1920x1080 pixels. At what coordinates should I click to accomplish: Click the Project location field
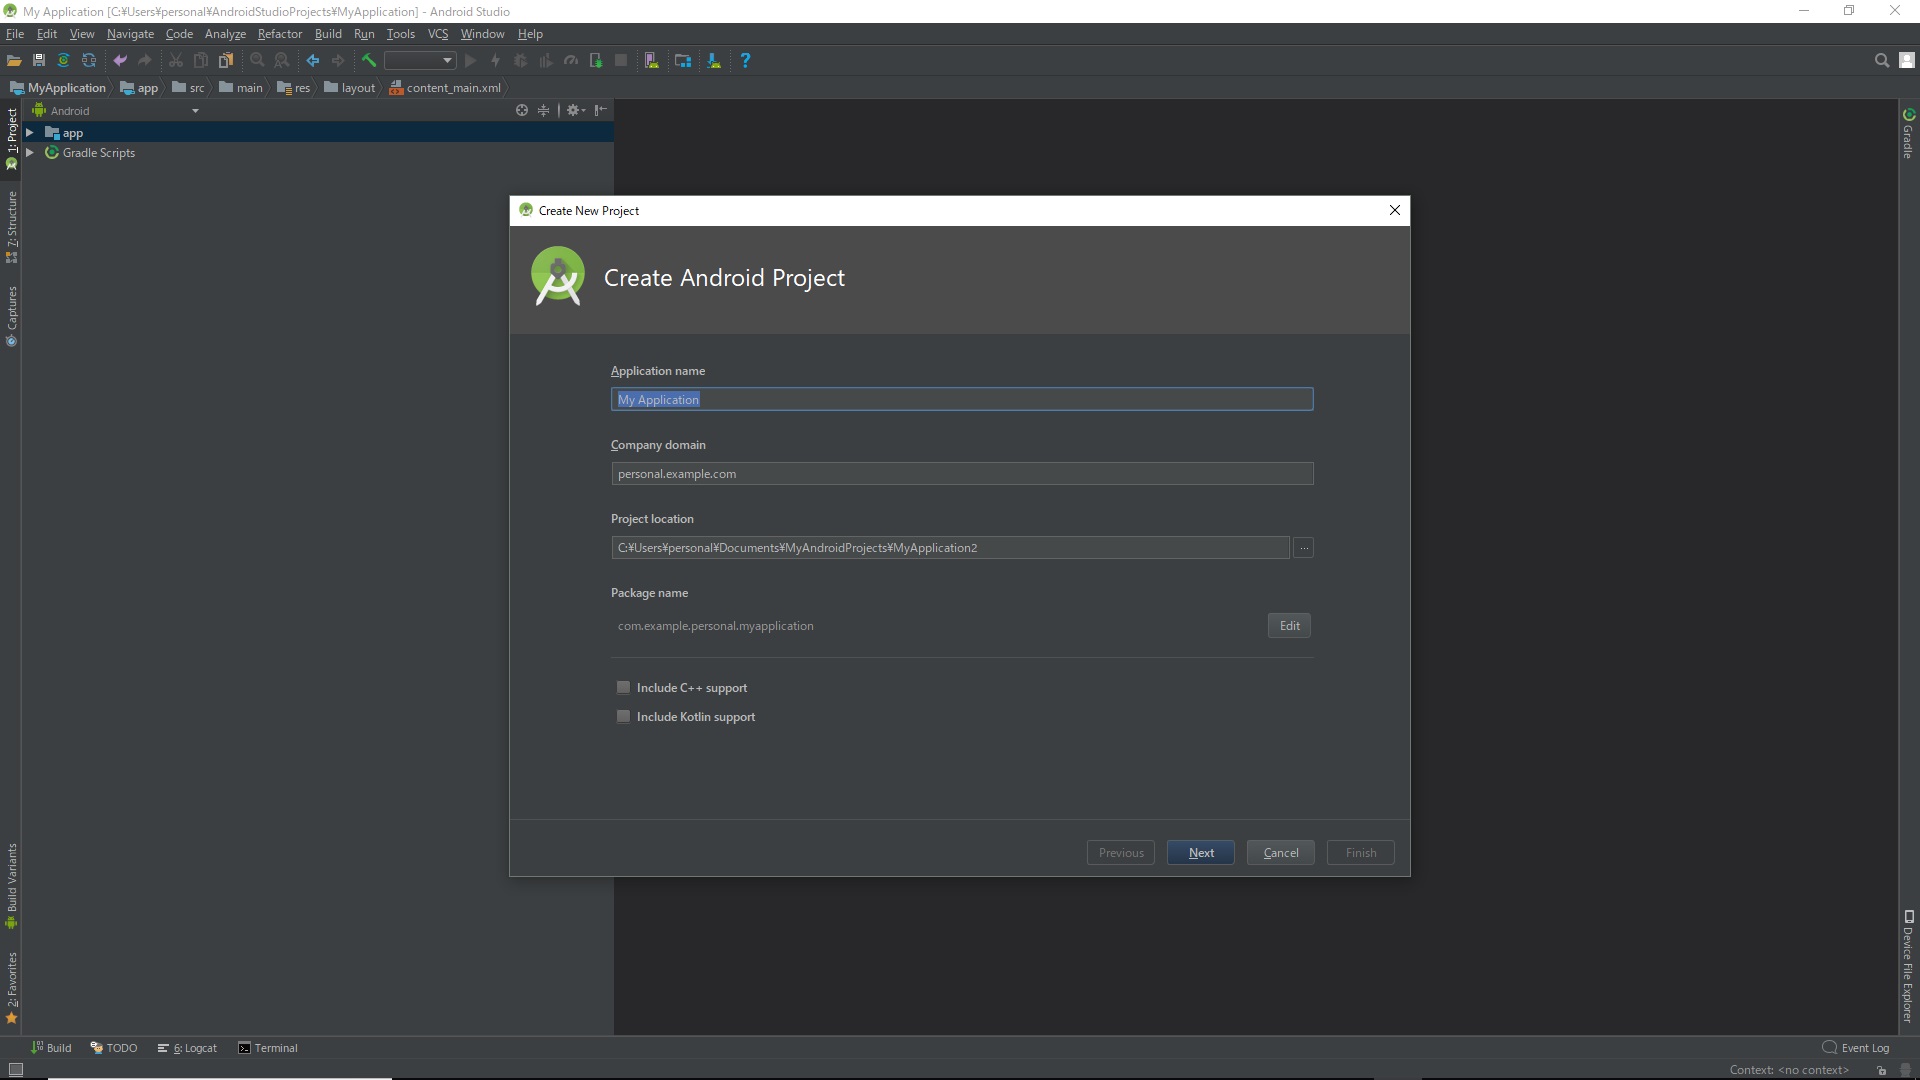[950, 548]
